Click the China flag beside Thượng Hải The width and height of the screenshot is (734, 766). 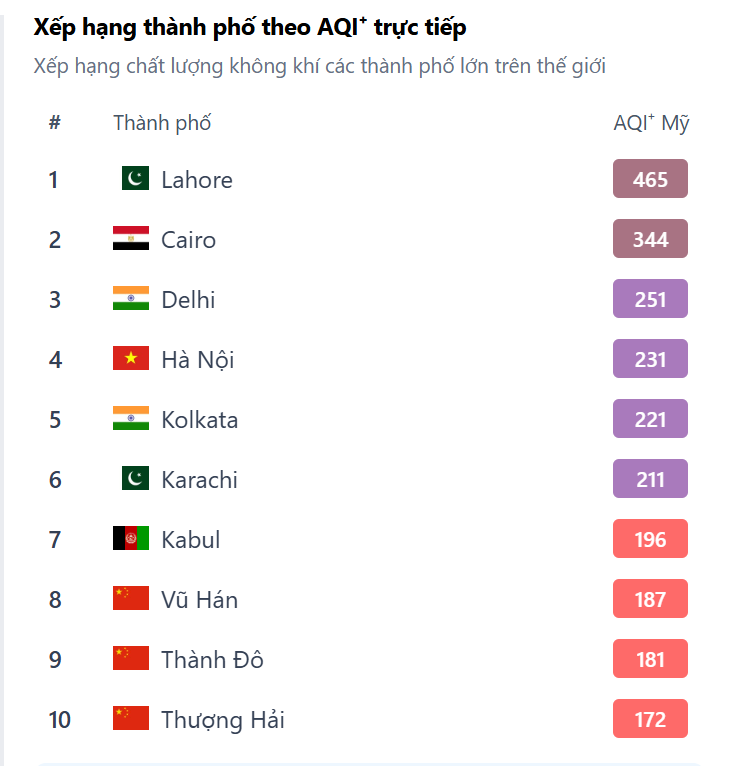click(x=131, y=719)
